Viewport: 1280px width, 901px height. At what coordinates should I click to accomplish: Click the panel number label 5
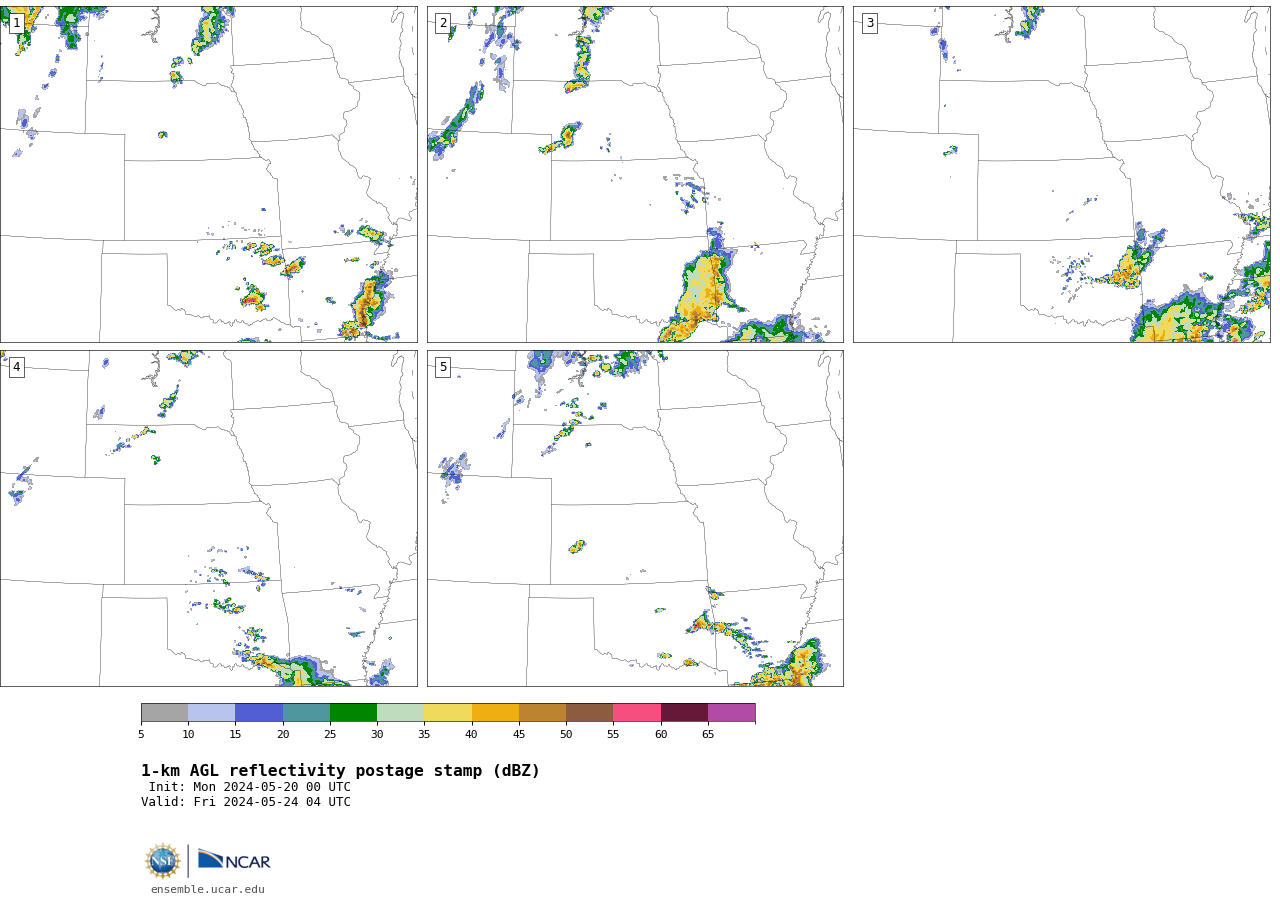(443, 367)
